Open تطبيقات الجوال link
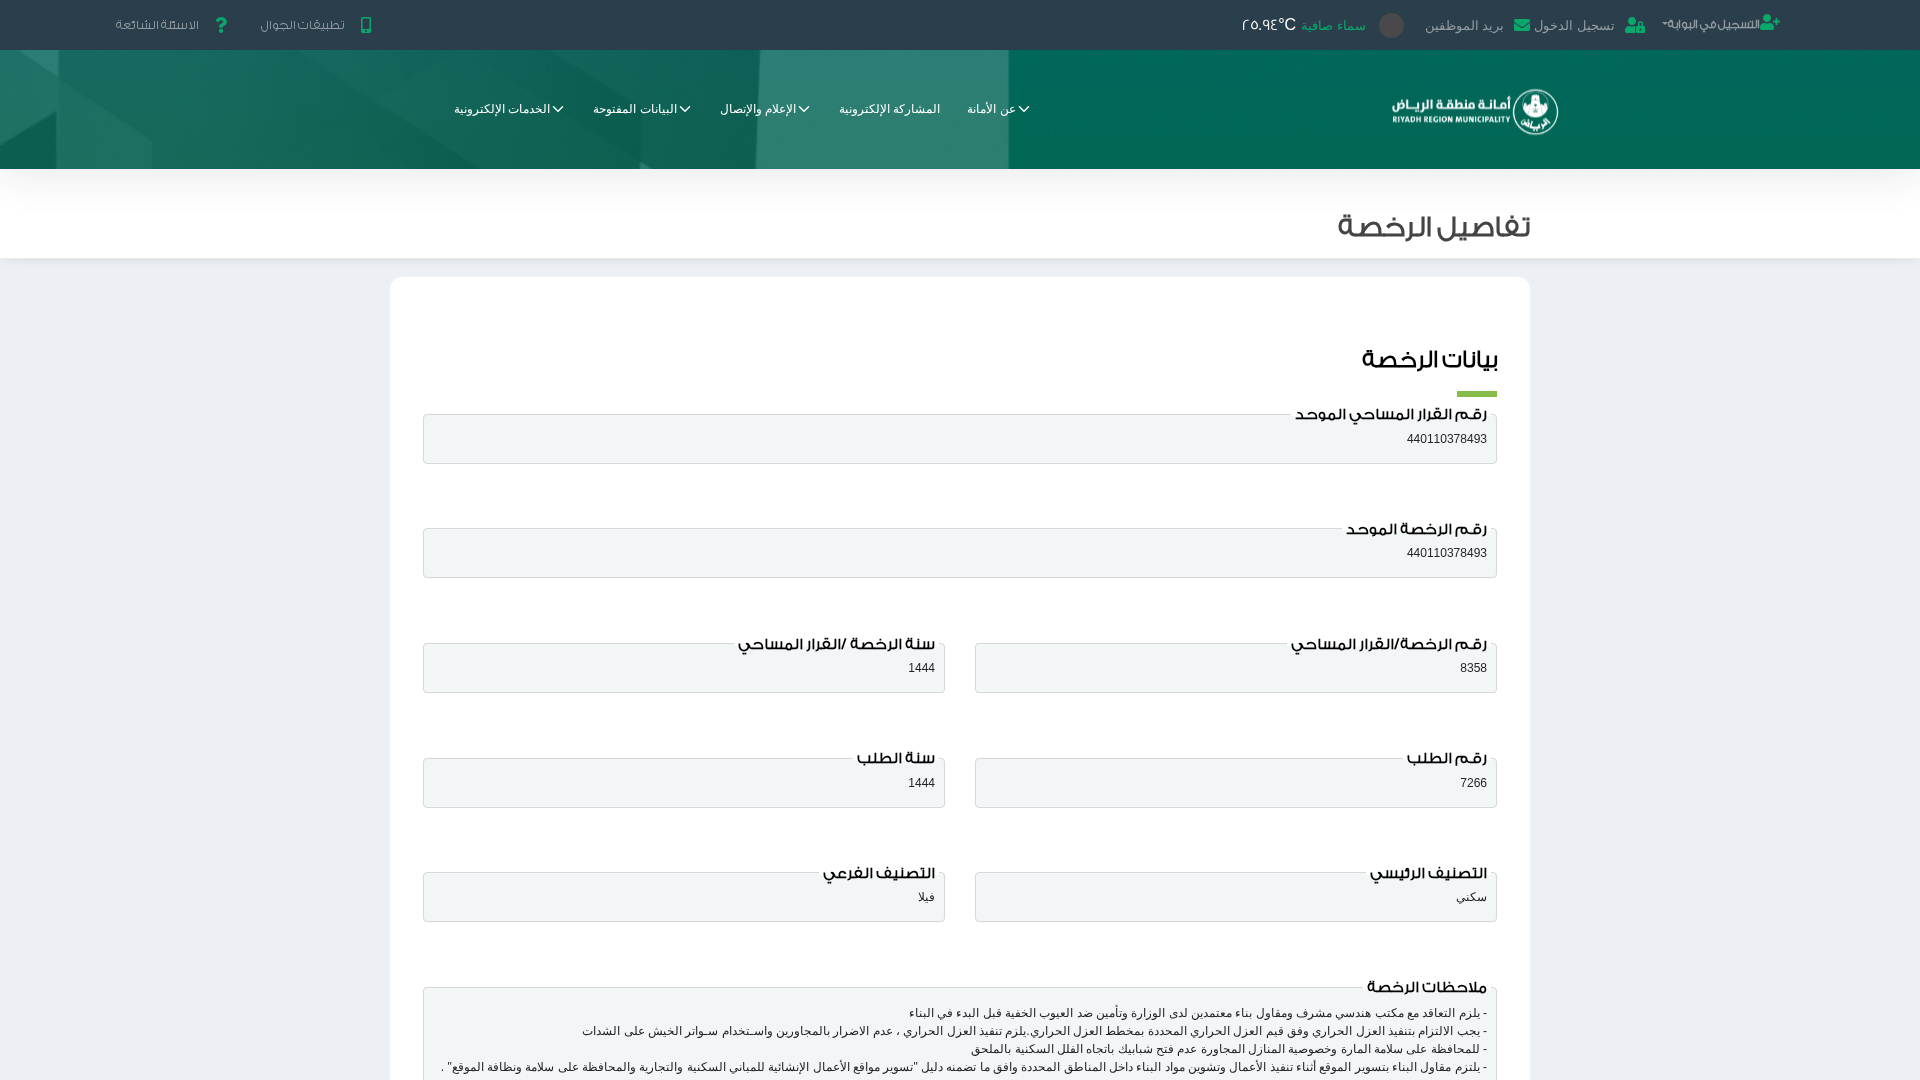This screenshot has width=1920, height=1080. point(302,25)
